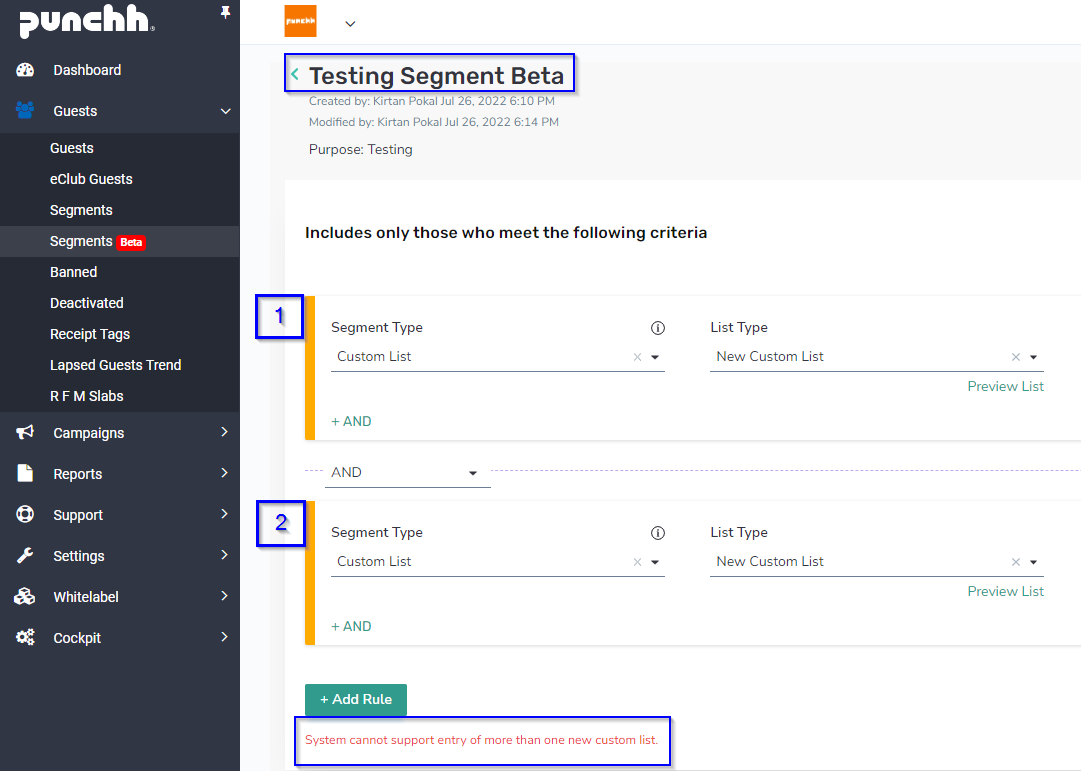Click the Campaigns megaphone icon
1081x771 pixels.
click(x=24, y=433)
